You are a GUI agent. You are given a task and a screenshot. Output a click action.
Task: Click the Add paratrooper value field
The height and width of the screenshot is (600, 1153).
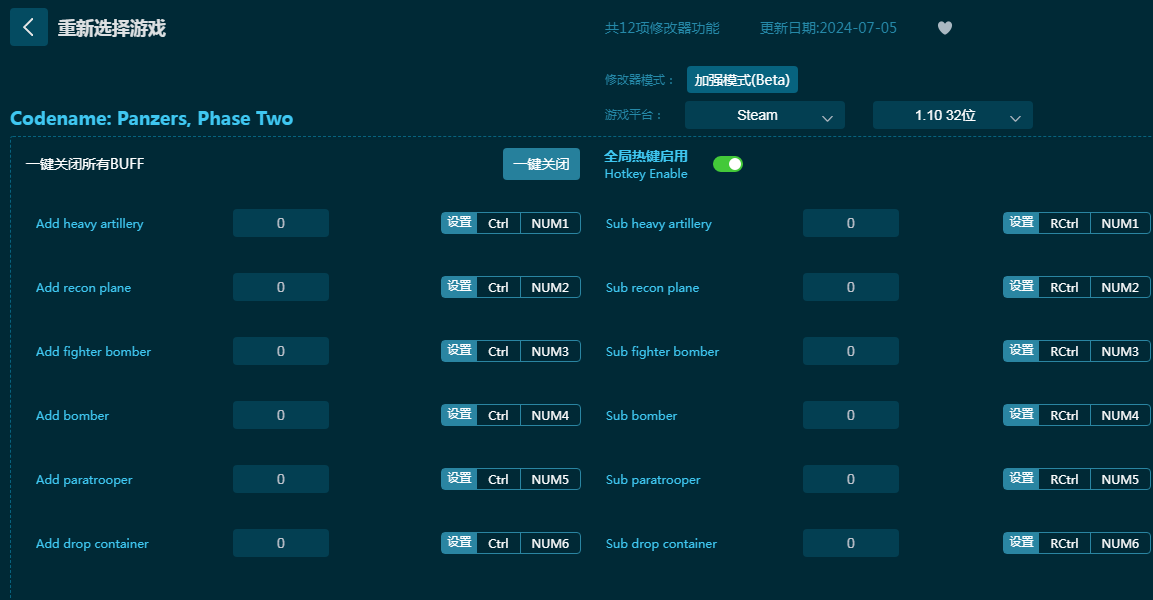[281, 479]
